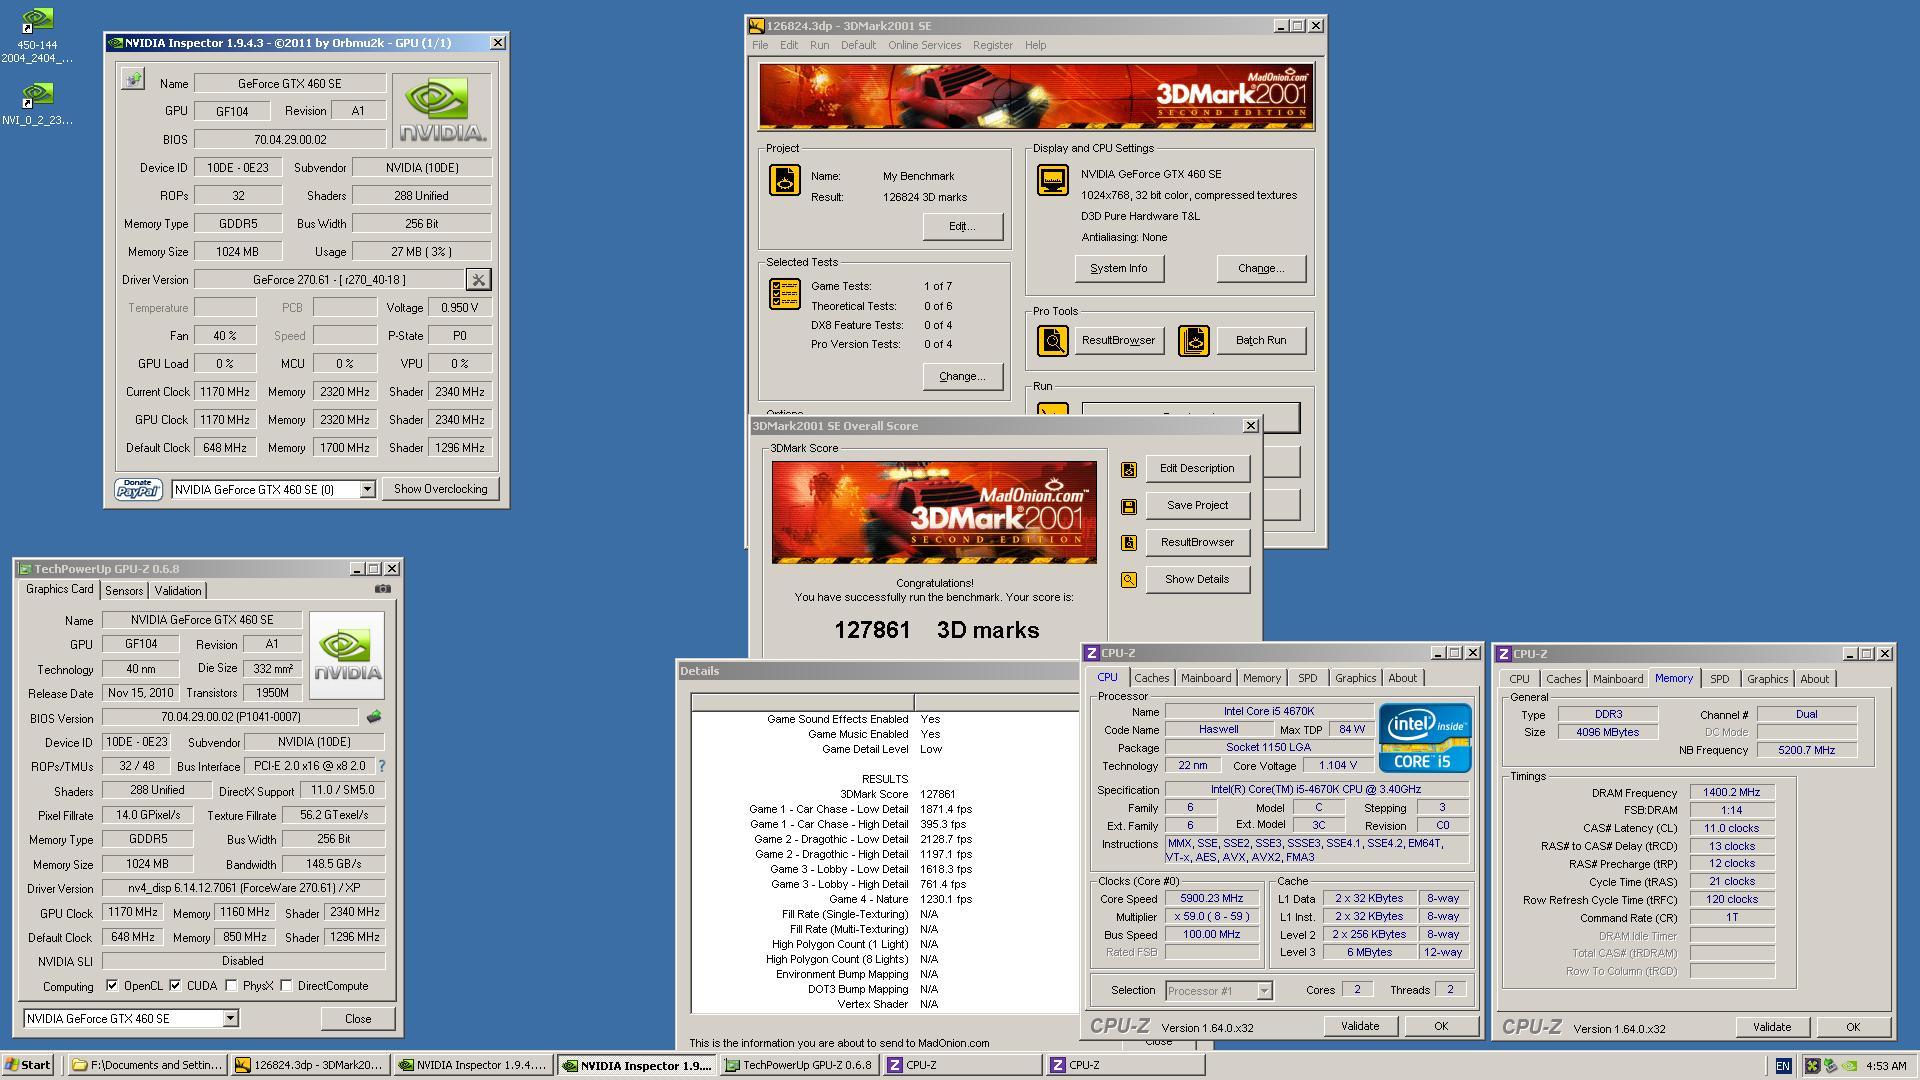Click the NVIDIA logo in GPU-Z window

pos(347,655)
